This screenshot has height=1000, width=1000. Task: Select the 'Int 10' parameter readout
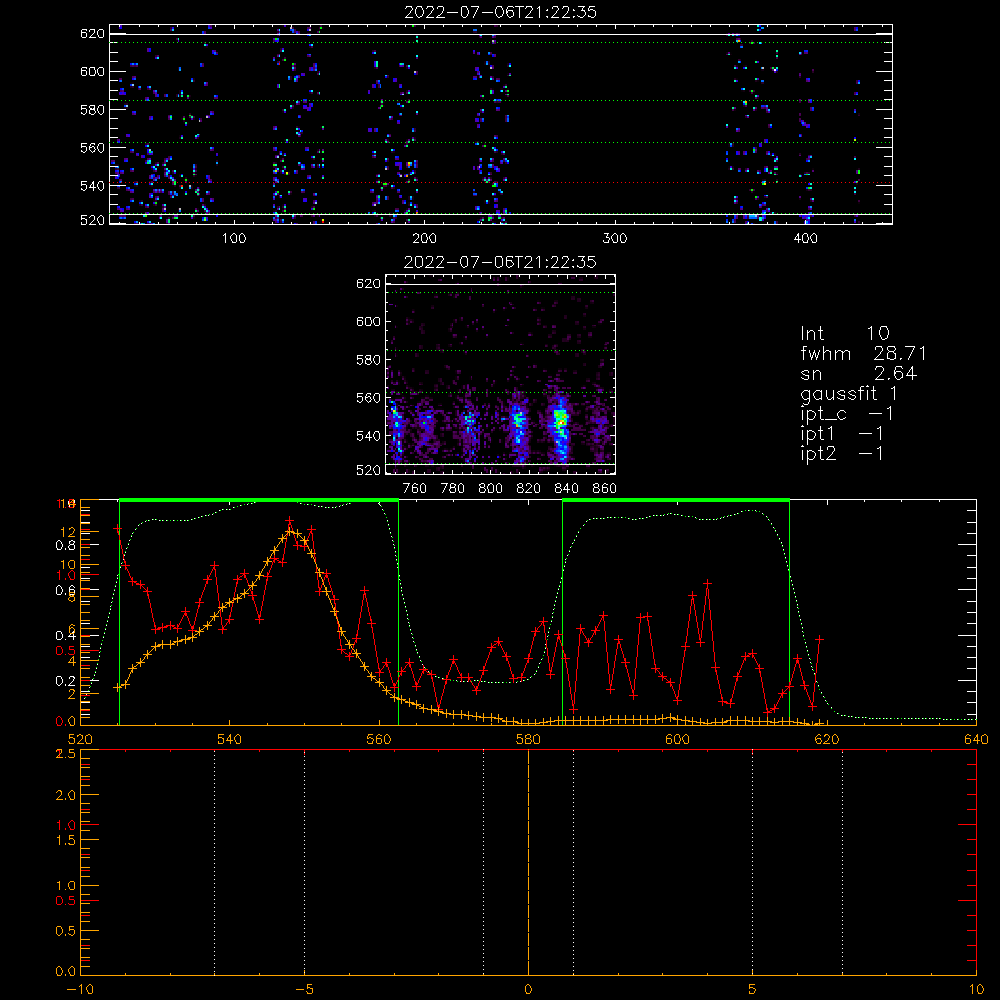click(845, 334)
